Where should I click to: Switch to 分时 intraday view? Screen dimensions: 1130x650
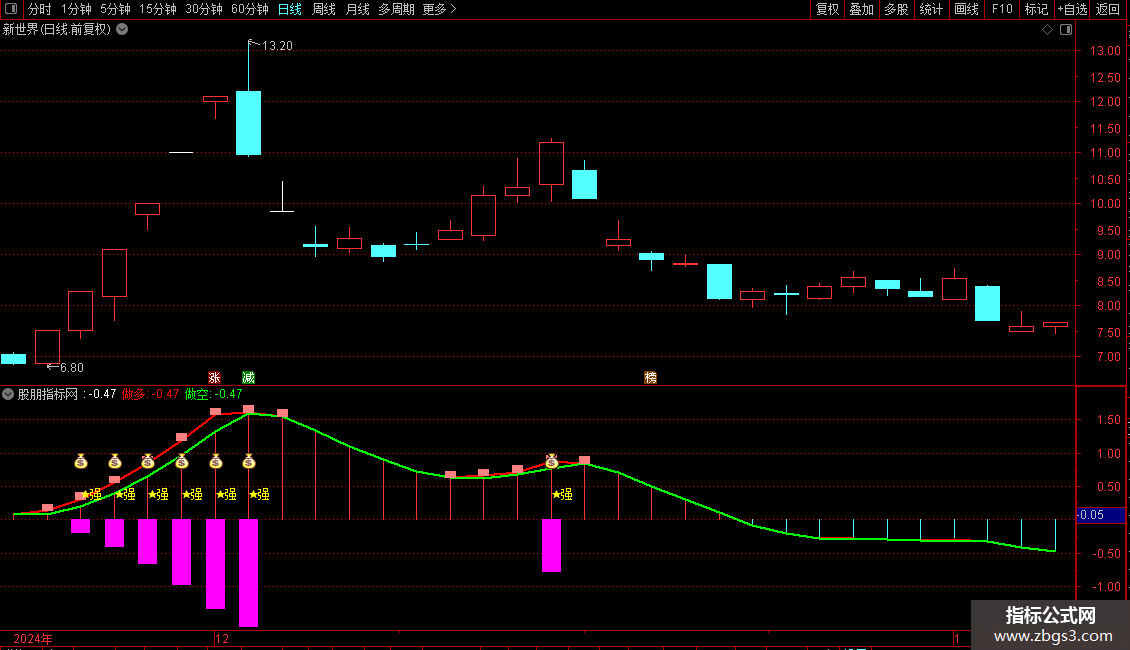tap(40, 9)
